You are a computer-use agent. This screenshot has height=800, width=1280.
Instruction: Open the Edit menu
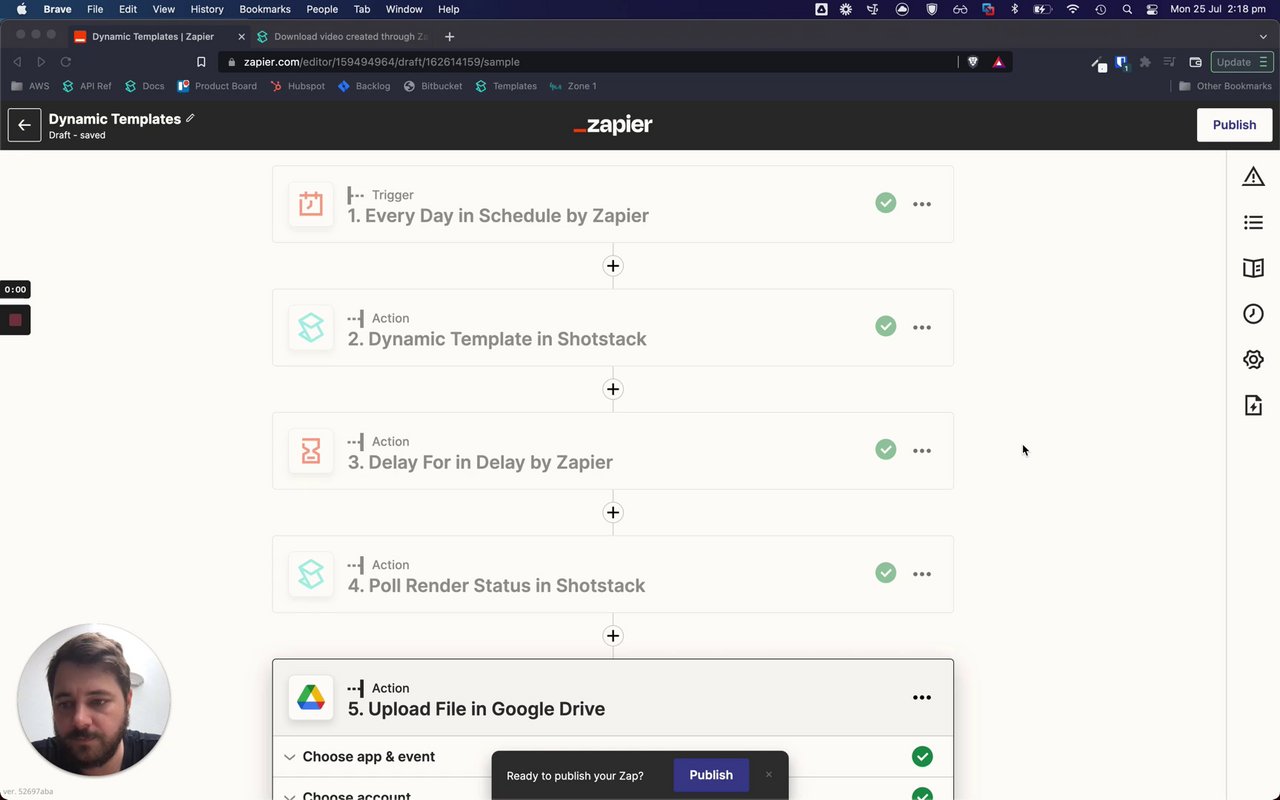(128, 9)
